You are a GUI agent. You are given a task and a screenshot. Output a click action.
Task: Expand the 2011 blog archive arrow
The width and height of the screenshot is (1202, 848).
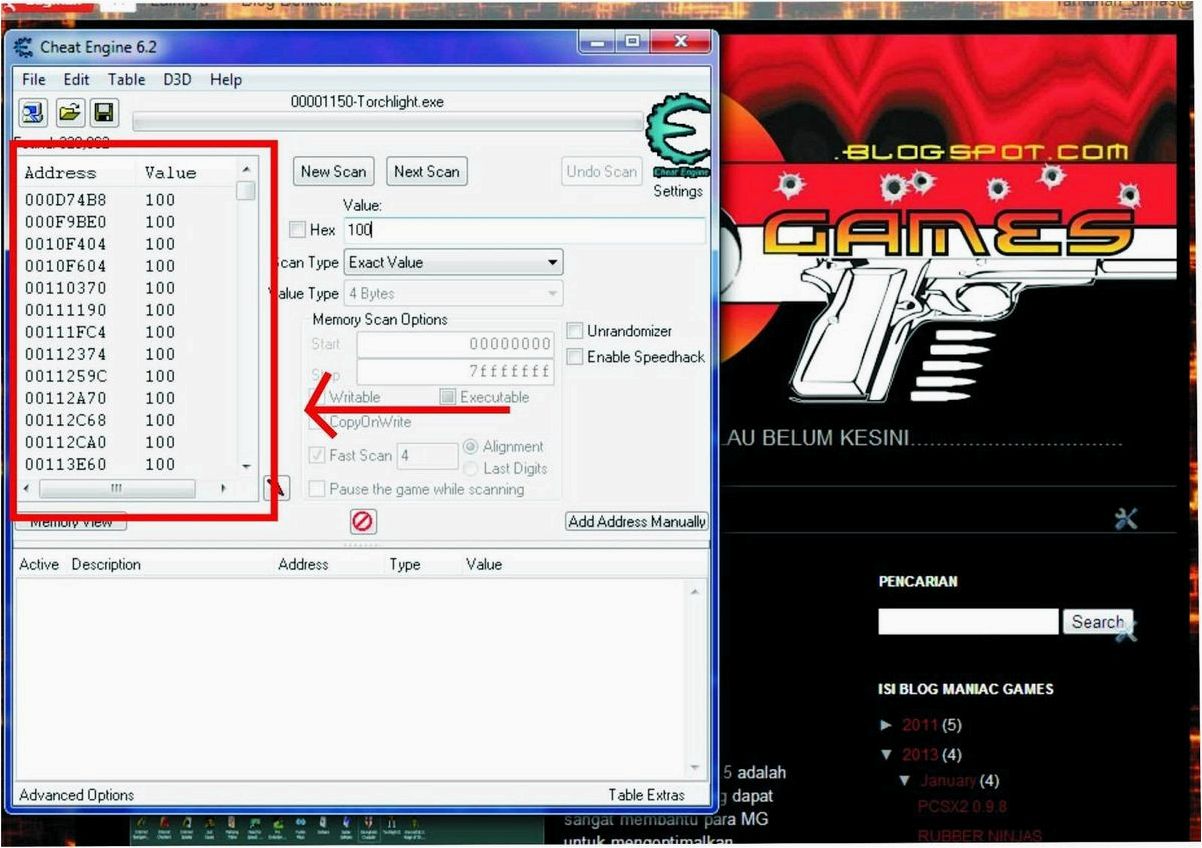(x=887, y=725)
